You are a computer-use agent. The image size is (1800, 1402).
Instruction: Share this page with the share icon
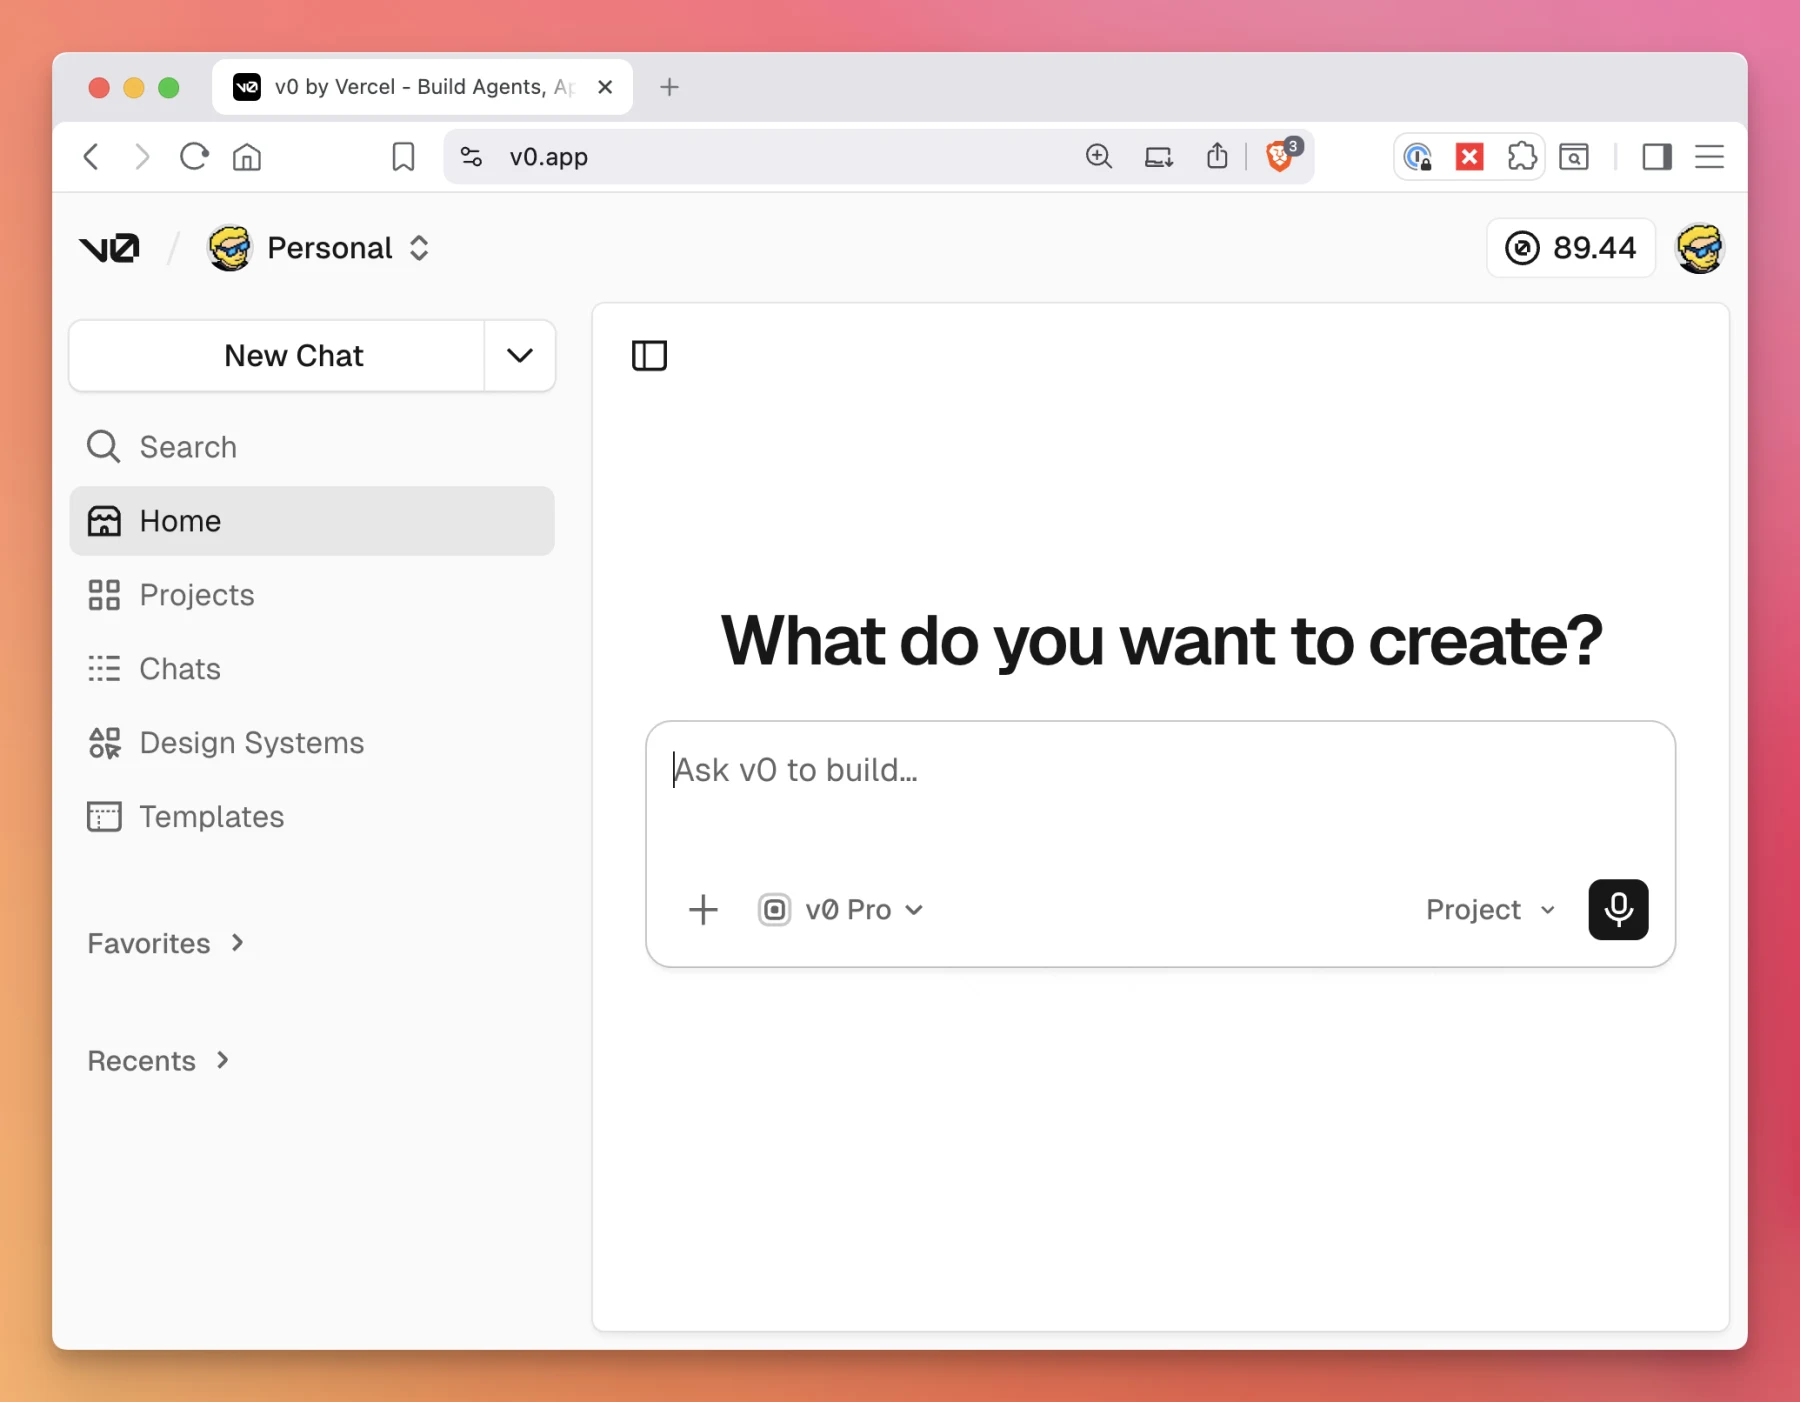click(x=1217, y=156)
